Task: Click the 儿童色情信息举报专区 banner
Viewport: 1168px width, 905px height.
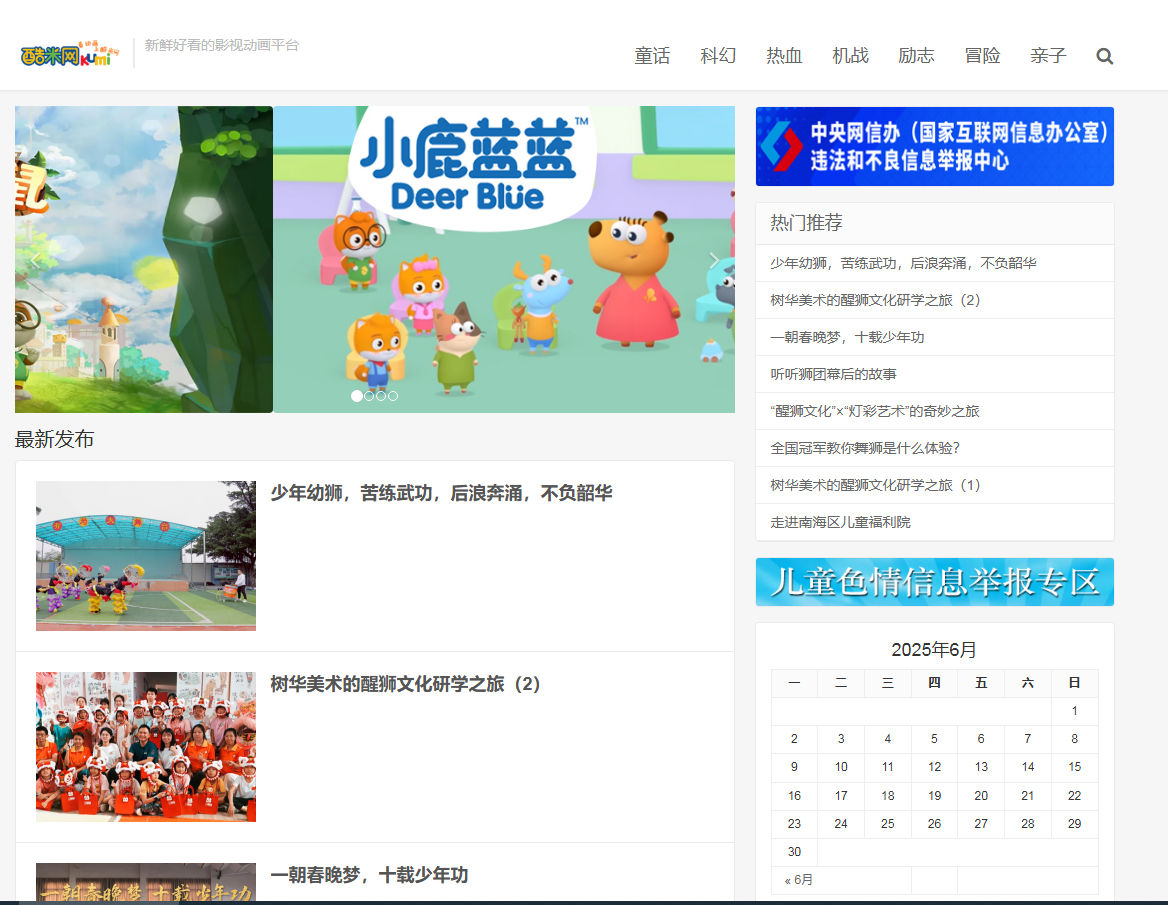Action: (934, 581)
